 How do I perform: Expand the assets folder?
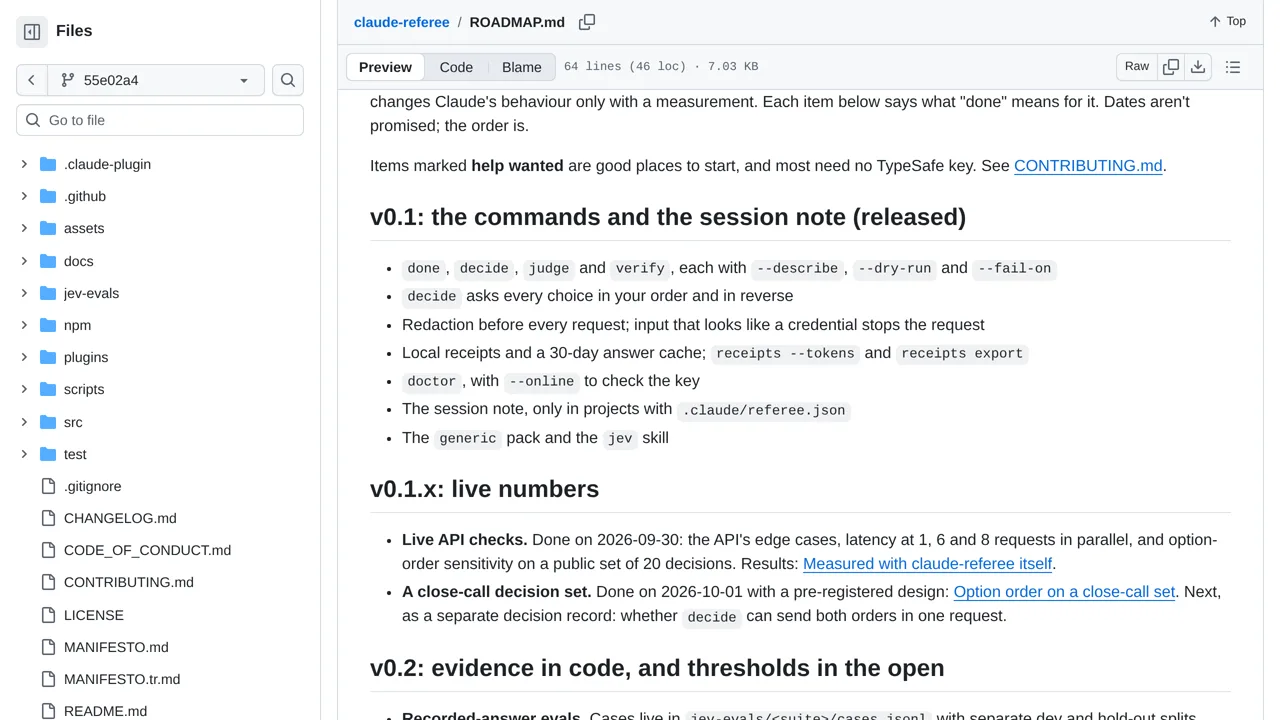pyautogui.click(x=24, y=228)
